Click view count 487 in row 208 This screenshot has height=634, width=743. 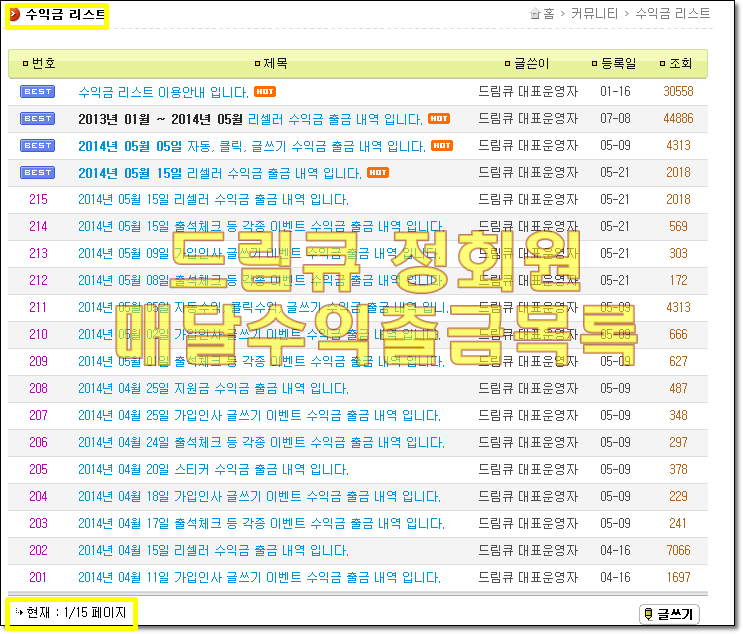point(678,389)
